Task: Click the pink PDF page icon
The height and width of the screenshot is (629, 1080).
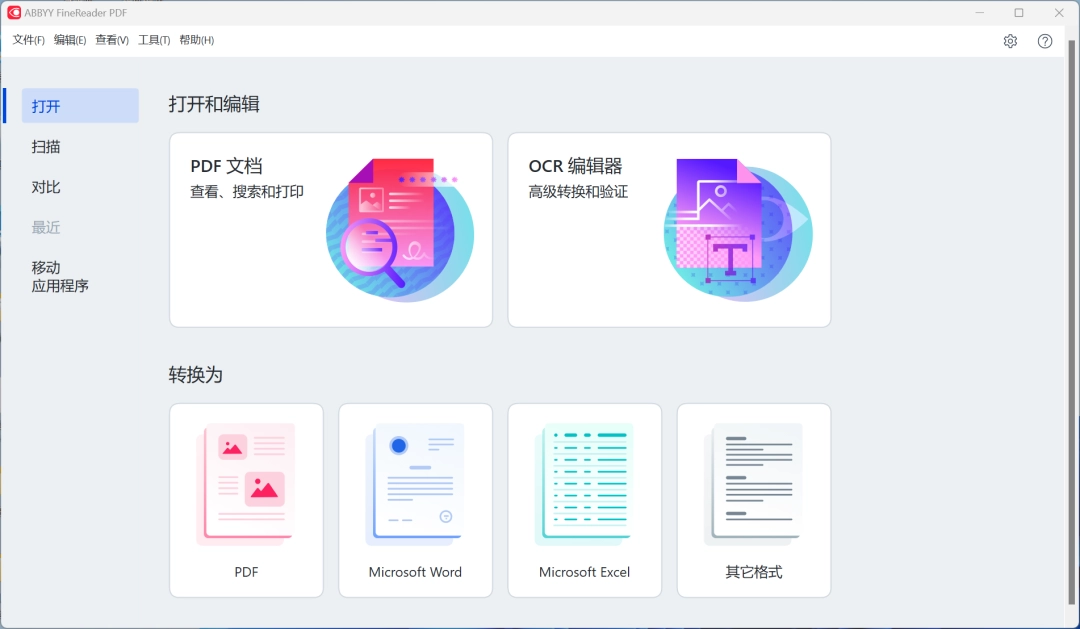Action: point(246,484)
